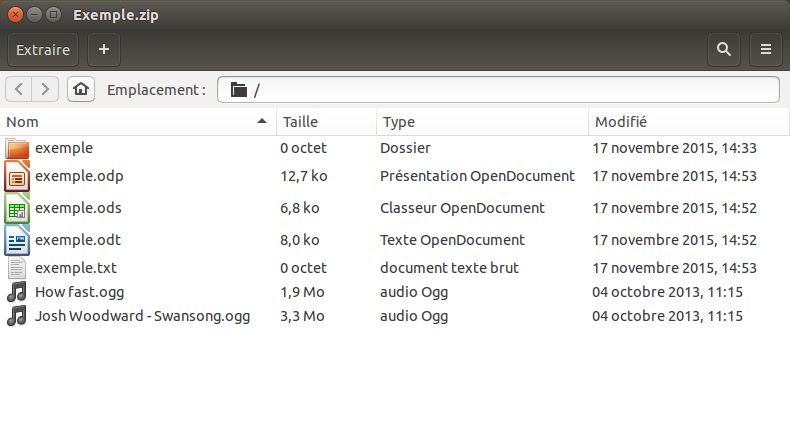The width and height of the screenshot is (790, 440).
Task: Select the exemple.odt text document icon
Action: [x=17, y=240]
